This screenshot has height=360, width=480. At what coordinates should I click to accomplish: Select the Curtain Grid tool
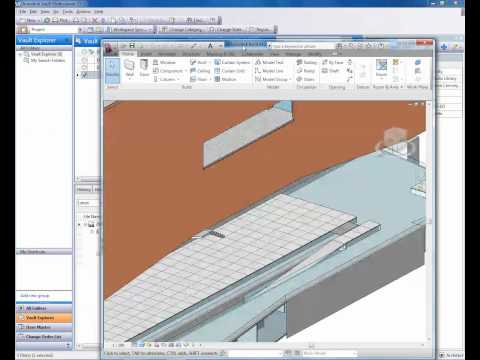pyautogui.click(x=230, y=71)
